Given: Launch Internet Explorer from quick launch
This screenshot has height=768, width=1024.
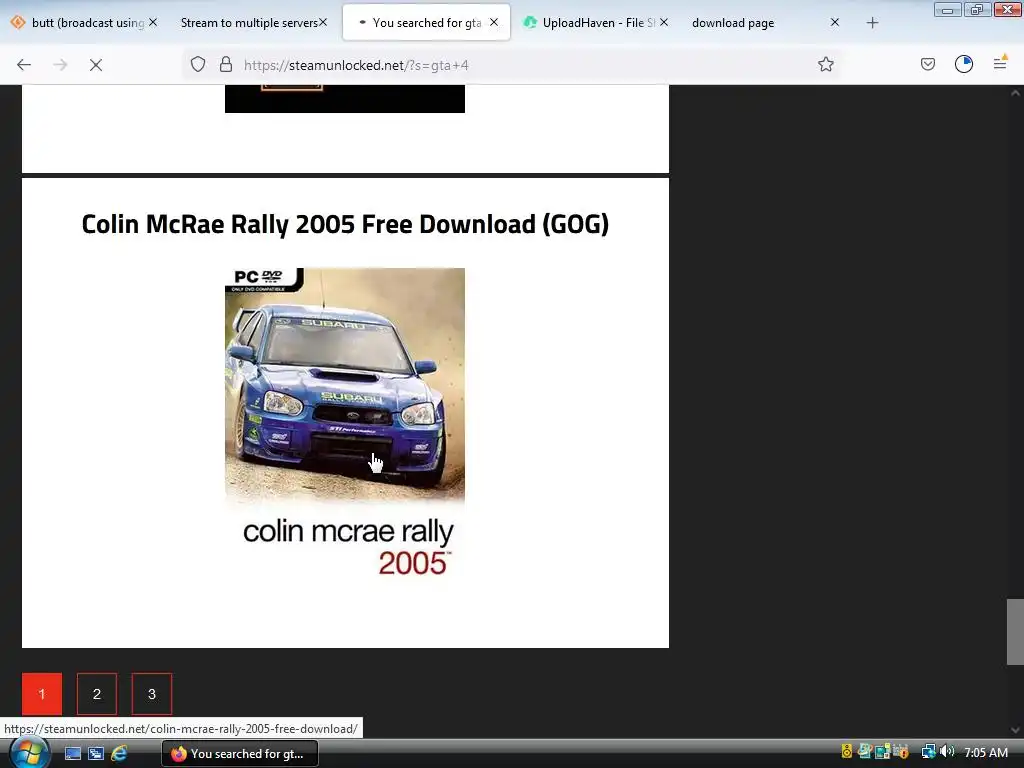Looking at the screenshot, I should point(119,754).
